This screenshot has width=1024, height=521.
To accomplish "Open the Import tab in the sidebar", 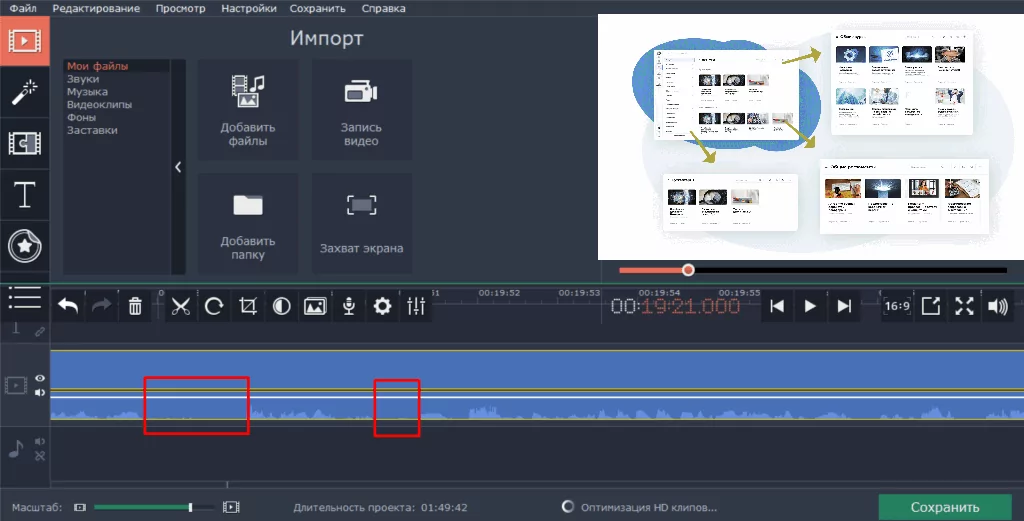I will [24, 40].
